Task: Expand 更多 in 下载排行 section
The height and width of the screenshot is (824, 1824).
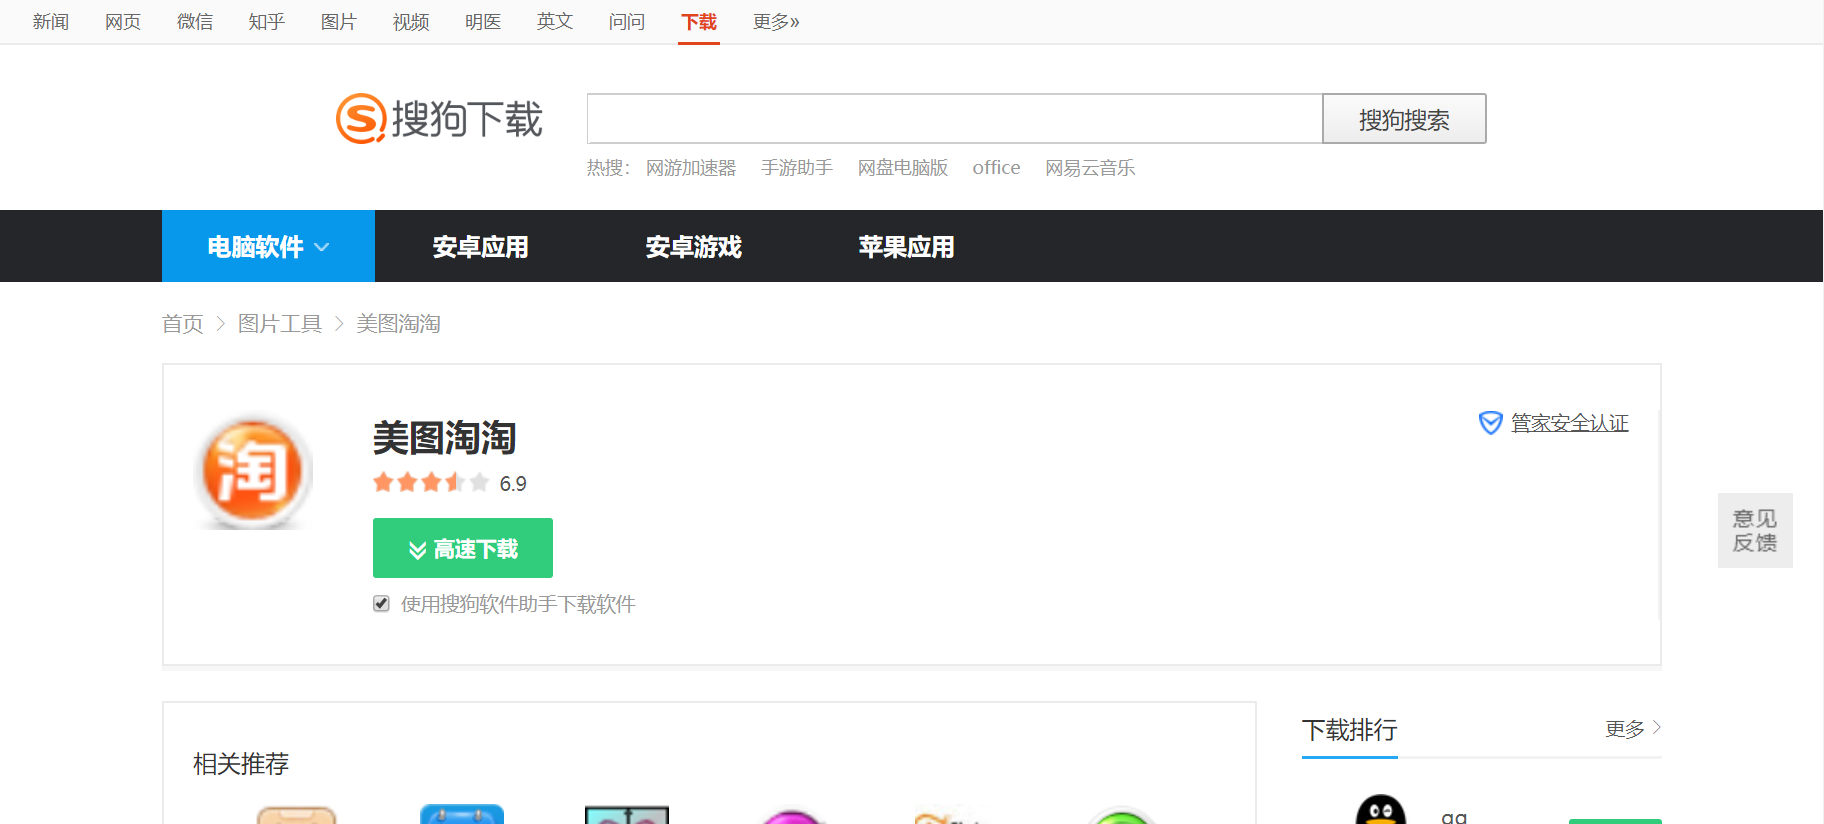Action: click(x=1632, y=729)
